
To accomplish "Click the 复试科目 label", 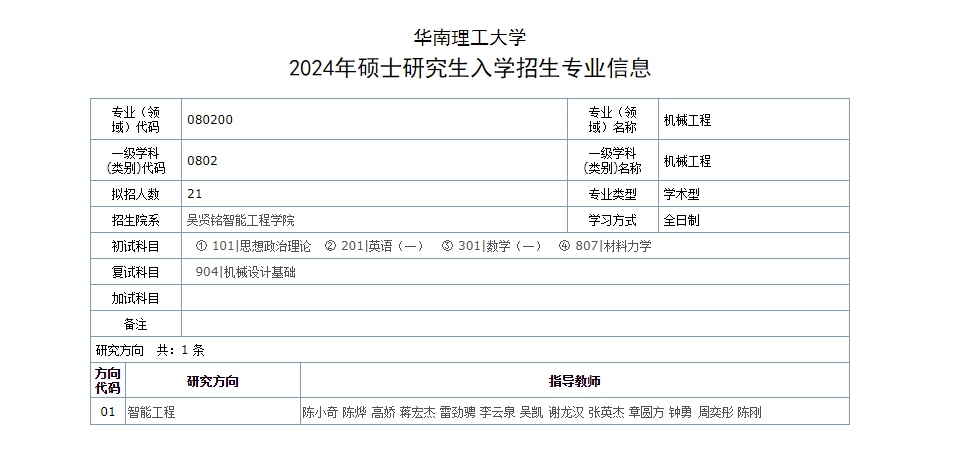I will click(135, 272).
